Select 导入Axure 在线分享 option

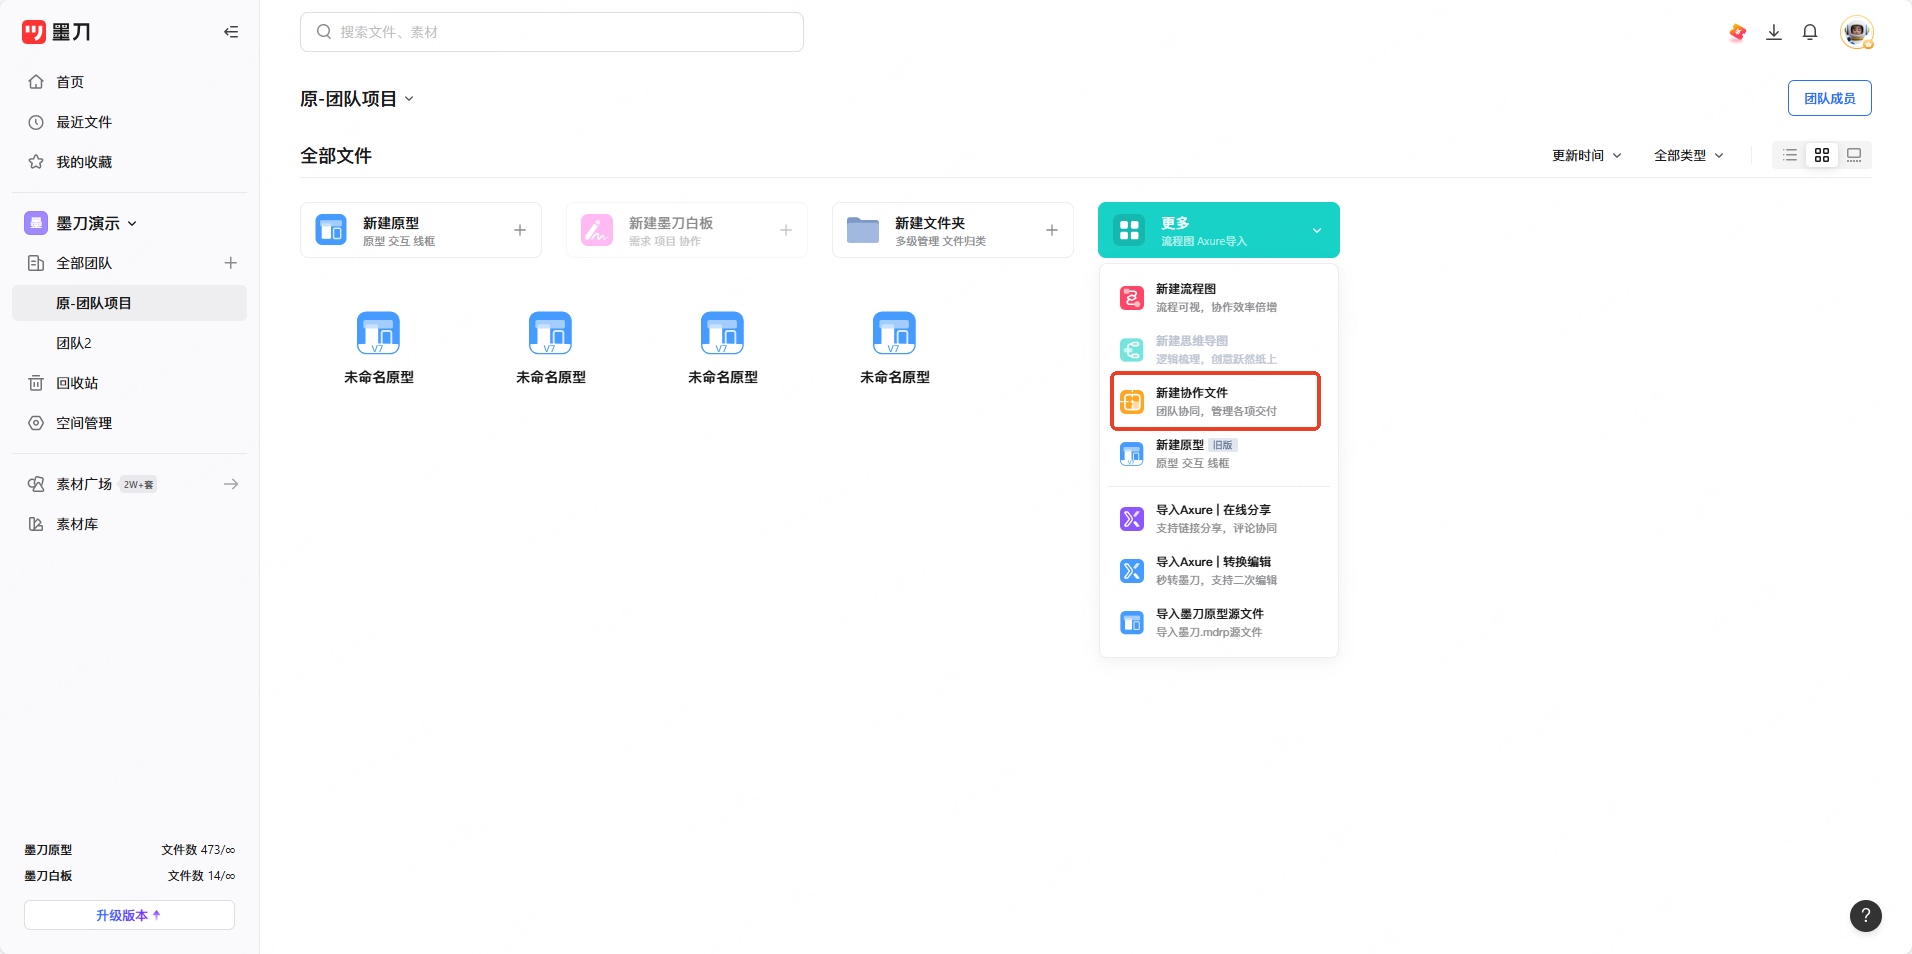tap(1219, 518)
